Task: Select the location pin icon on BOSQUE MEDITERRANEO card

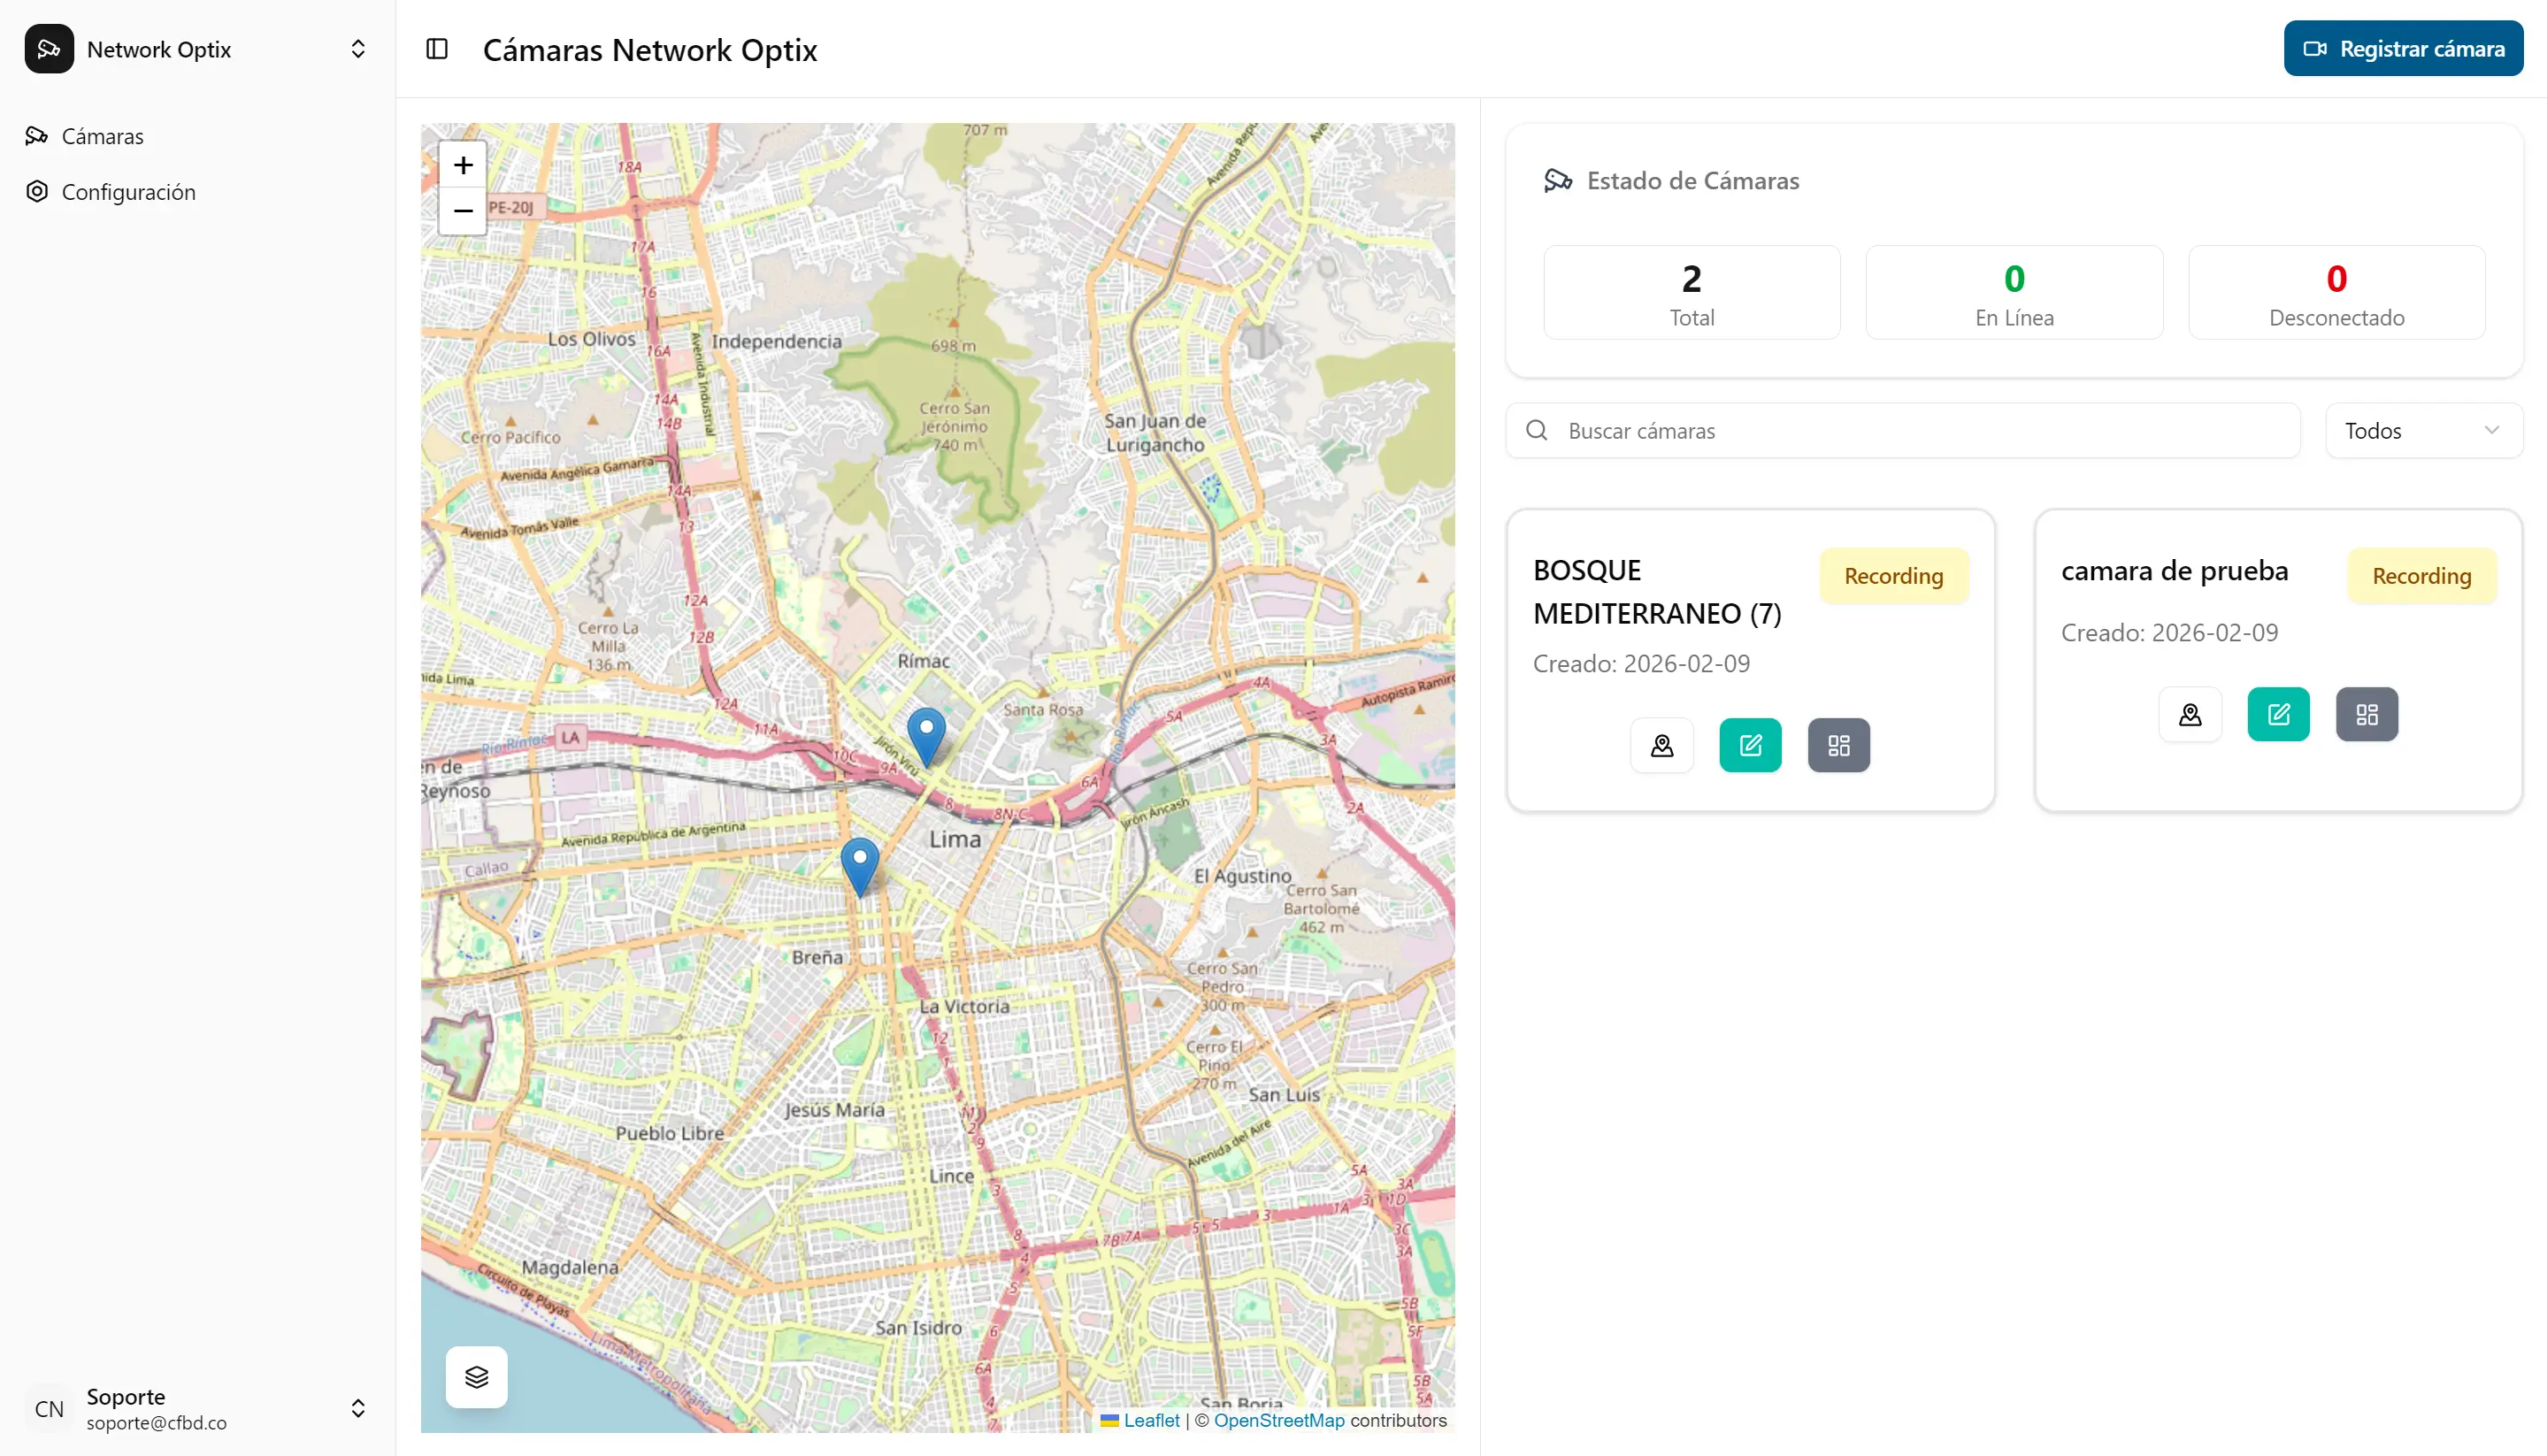Action: pyautogui.click(x=1661, y=744)
